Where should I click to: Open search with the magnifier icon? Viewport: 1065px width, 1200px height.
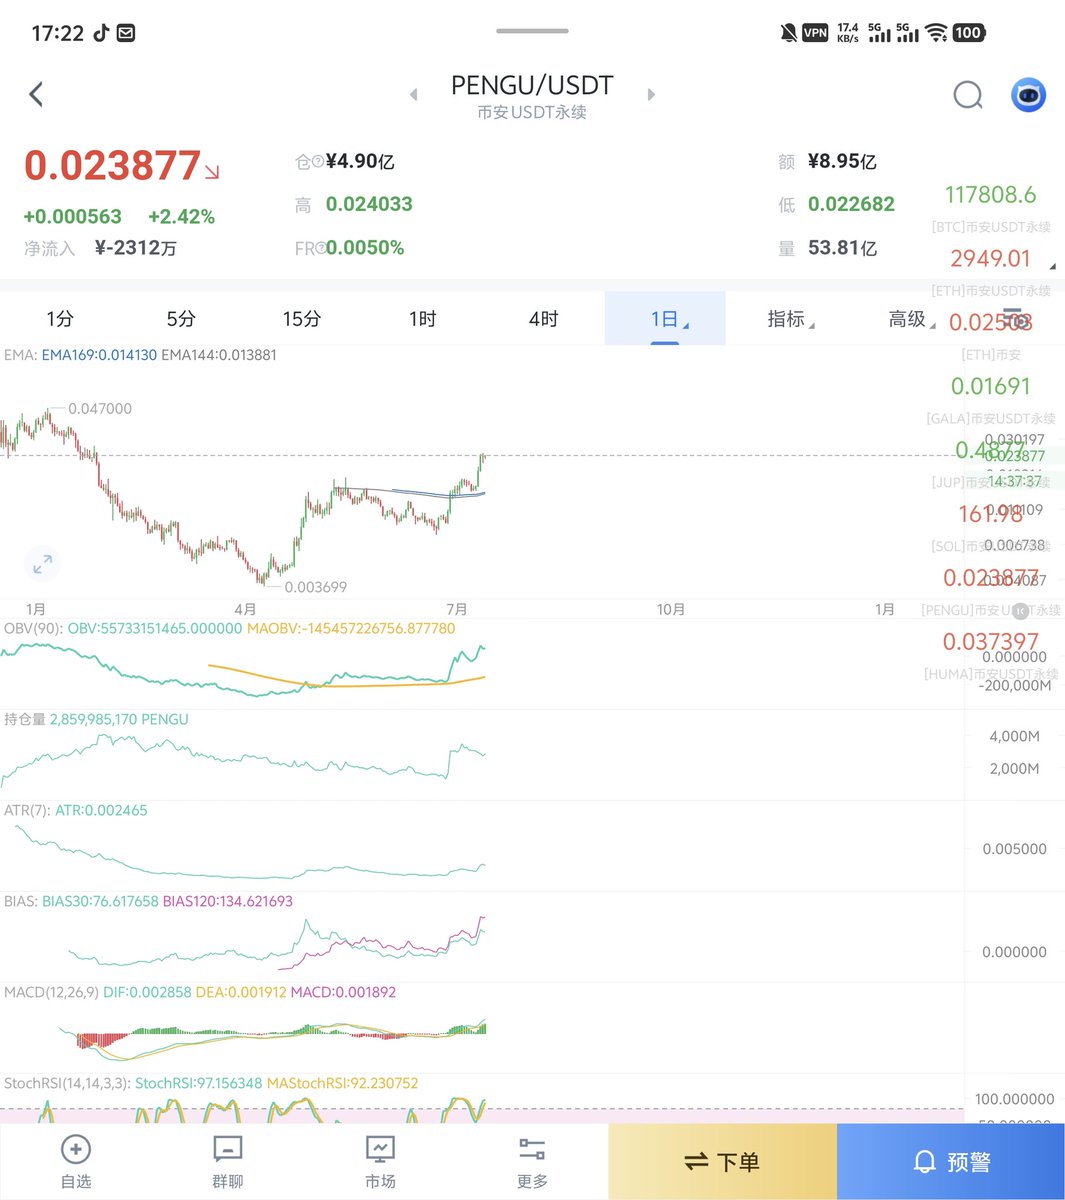[x=967, y=95]
